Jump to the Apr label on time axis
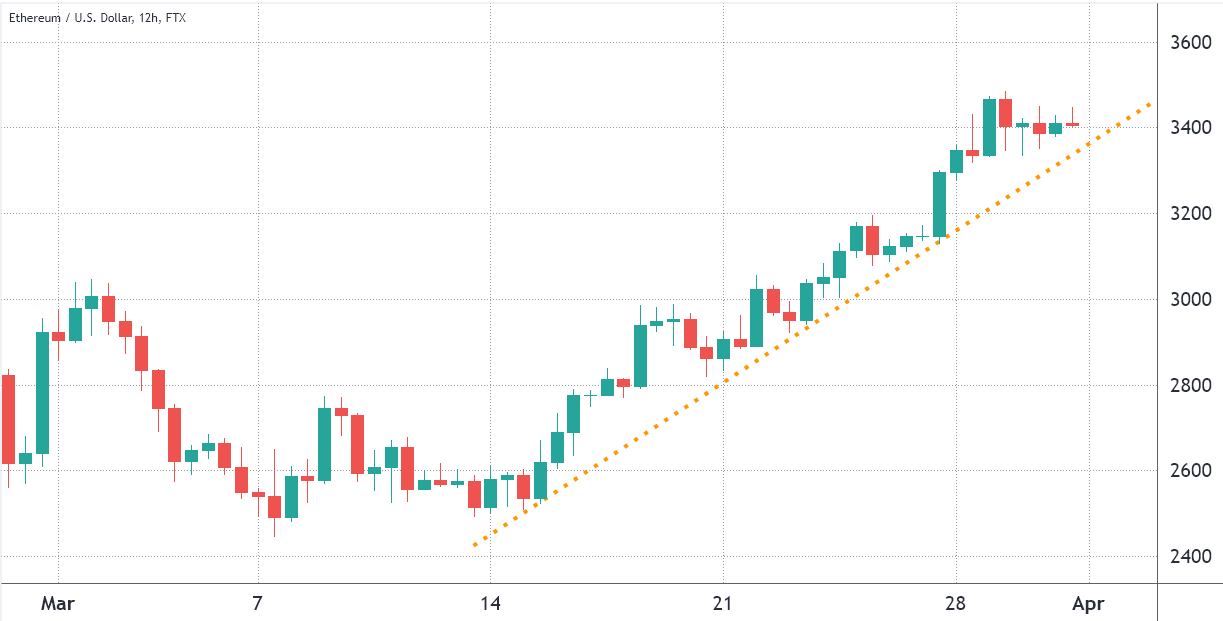The height and width of the screenshot is (621, 1223). [1088, 605]
